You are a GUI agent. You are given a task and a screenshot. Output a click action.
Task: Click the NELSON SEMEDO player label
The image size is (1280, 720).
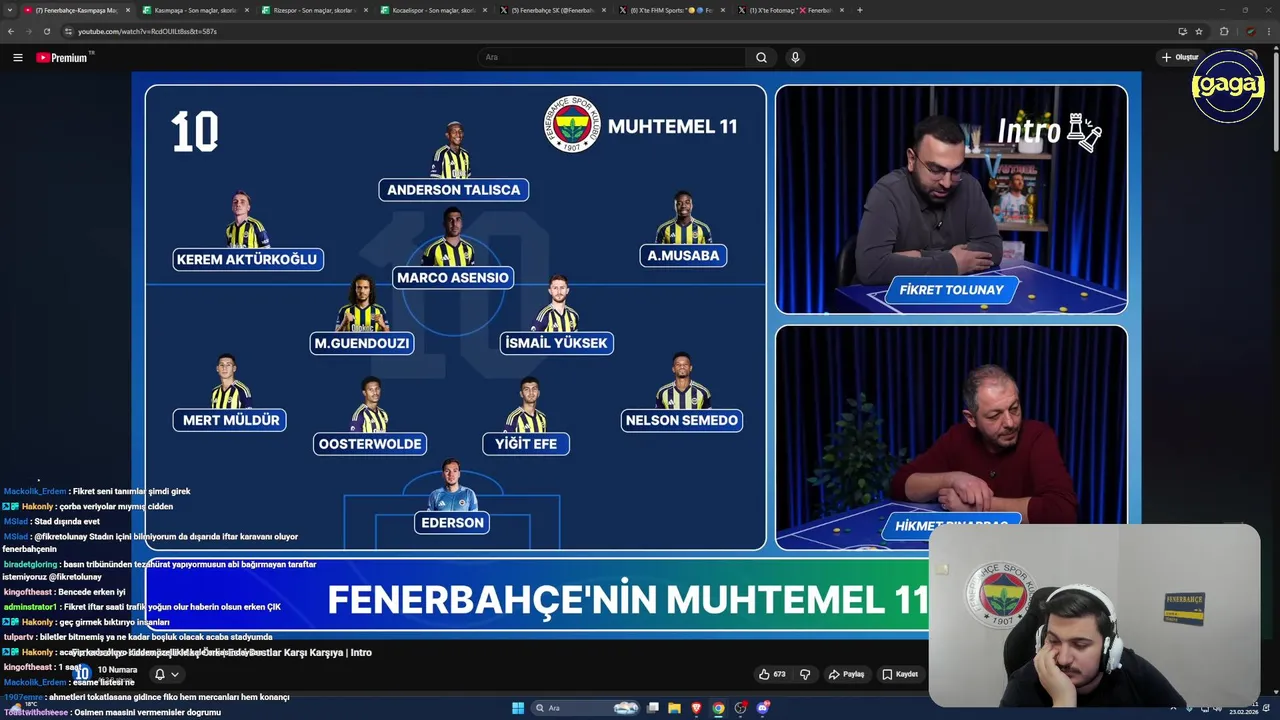(x=682, y=420)
